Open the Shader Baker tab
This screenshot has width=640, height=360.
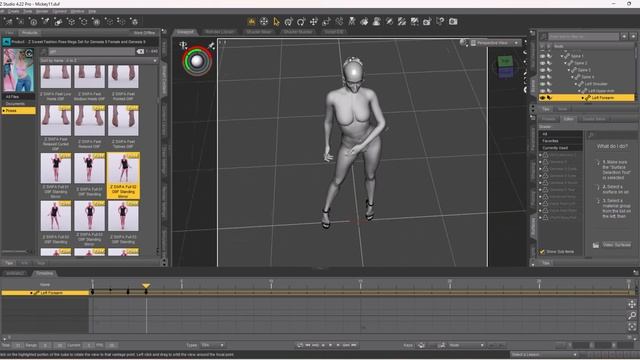(x=594, y=119)
